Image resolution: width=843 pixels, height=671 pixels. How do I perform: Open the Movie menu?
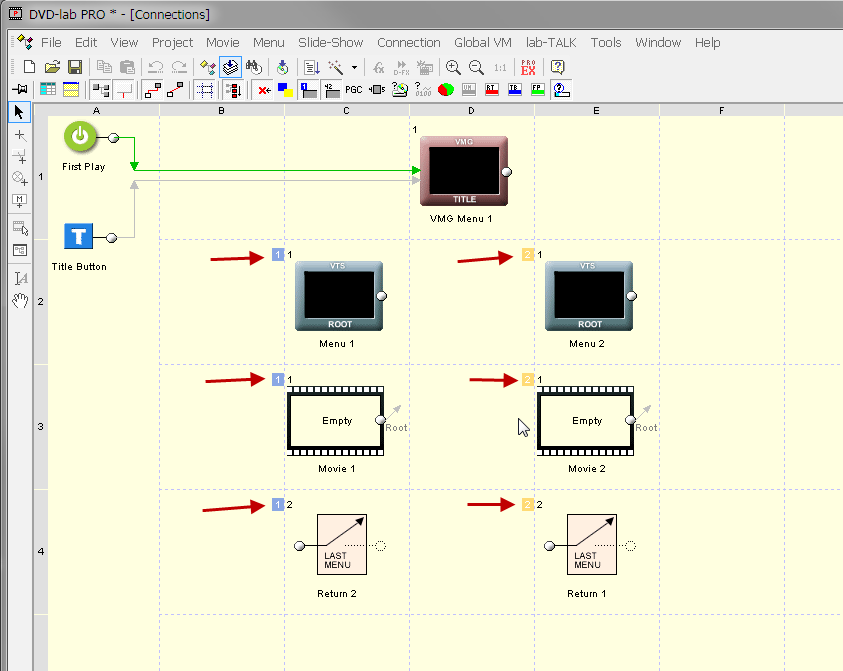223,42
